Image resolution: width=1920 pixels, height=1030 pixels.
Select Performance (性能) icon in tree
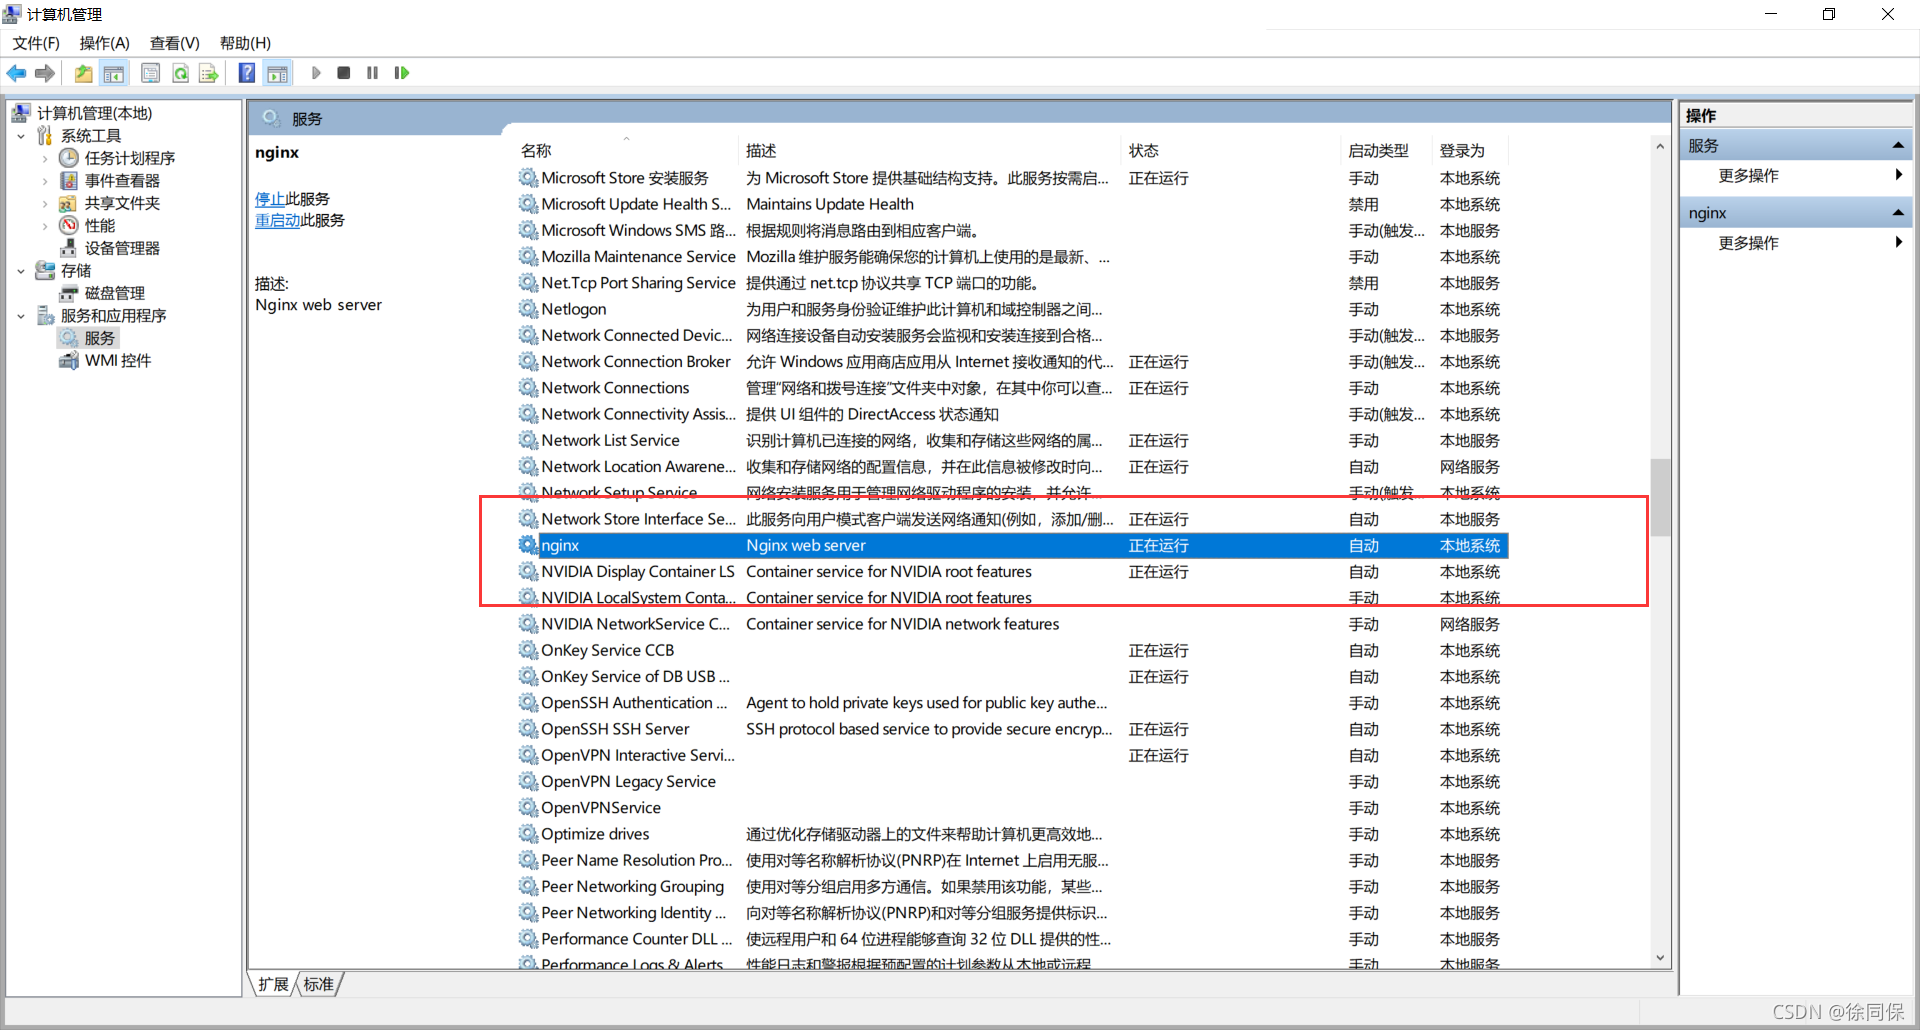(x=69, y=226)
